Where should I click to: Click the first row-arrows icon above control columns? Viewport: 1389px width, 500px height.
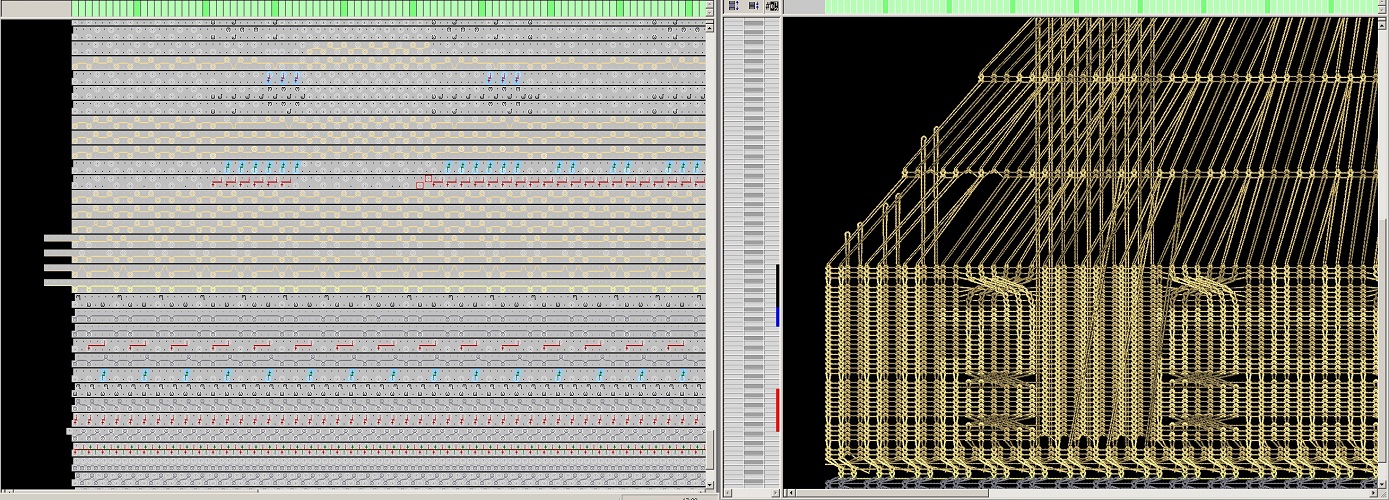click(733, 6)
